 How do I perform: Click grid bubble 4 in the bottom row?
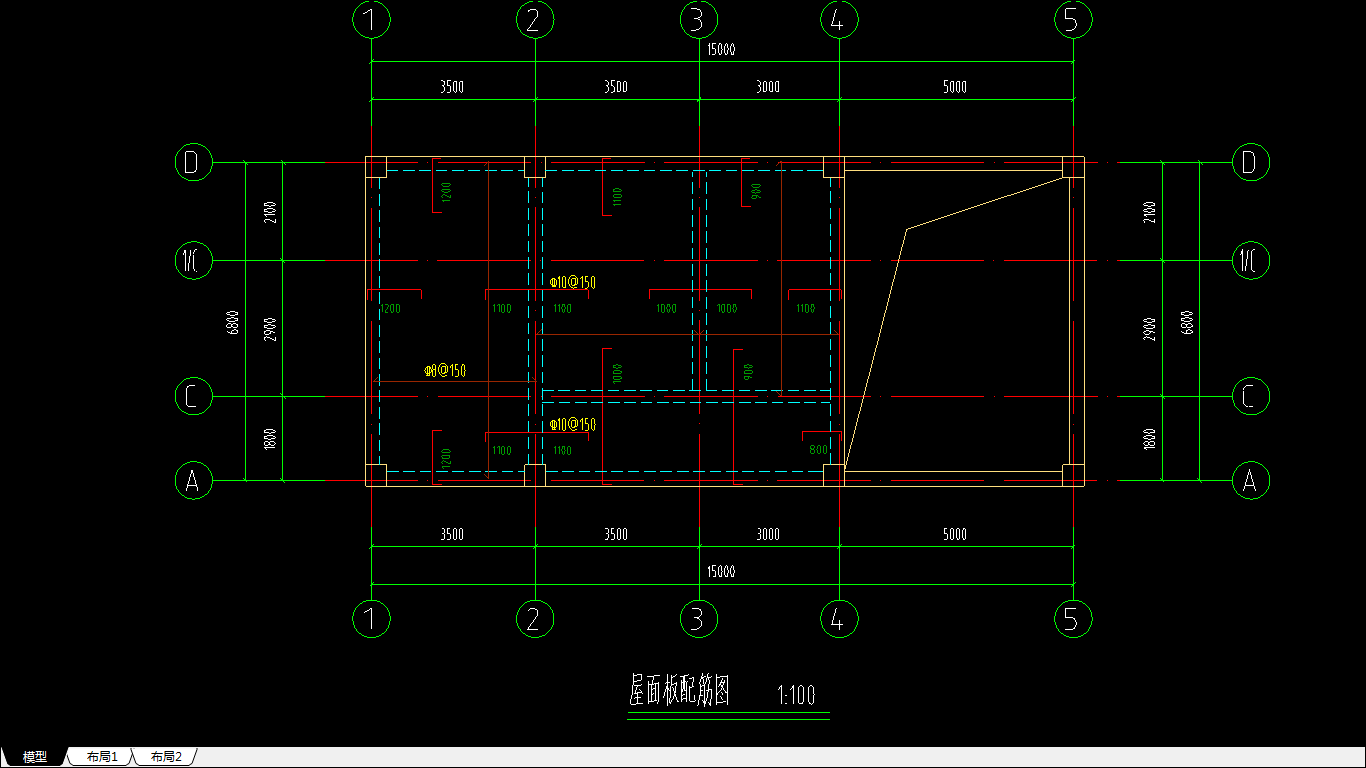(838, 620)
